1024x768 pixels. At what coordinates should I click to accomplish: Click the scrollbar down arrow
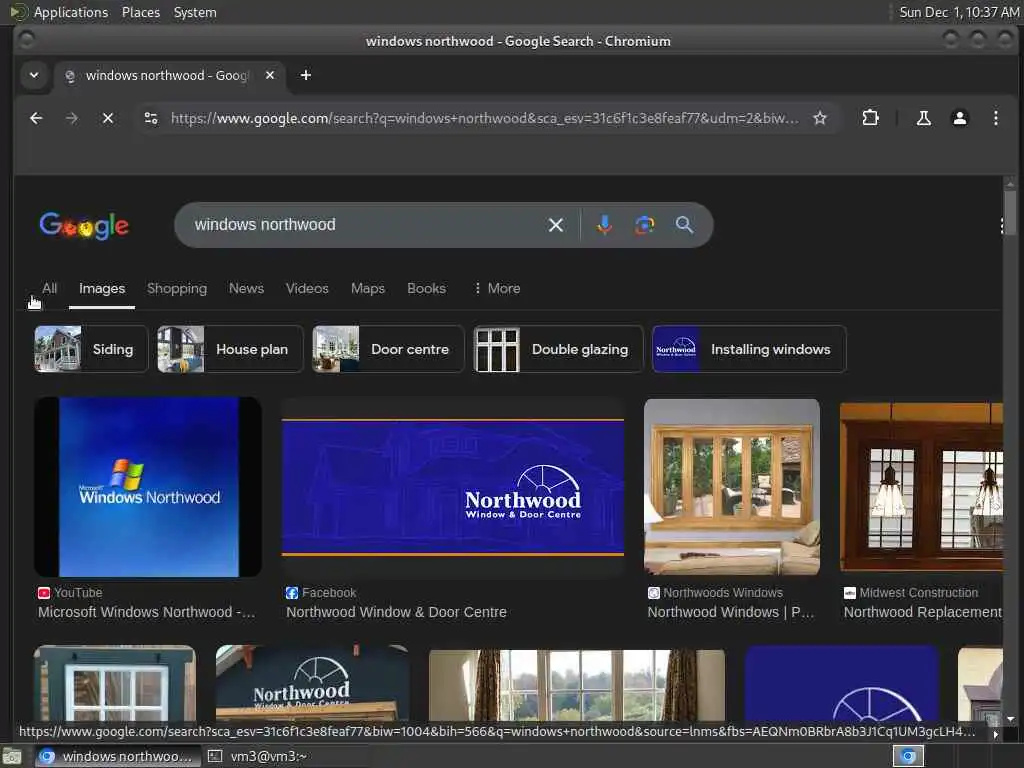1010,719
